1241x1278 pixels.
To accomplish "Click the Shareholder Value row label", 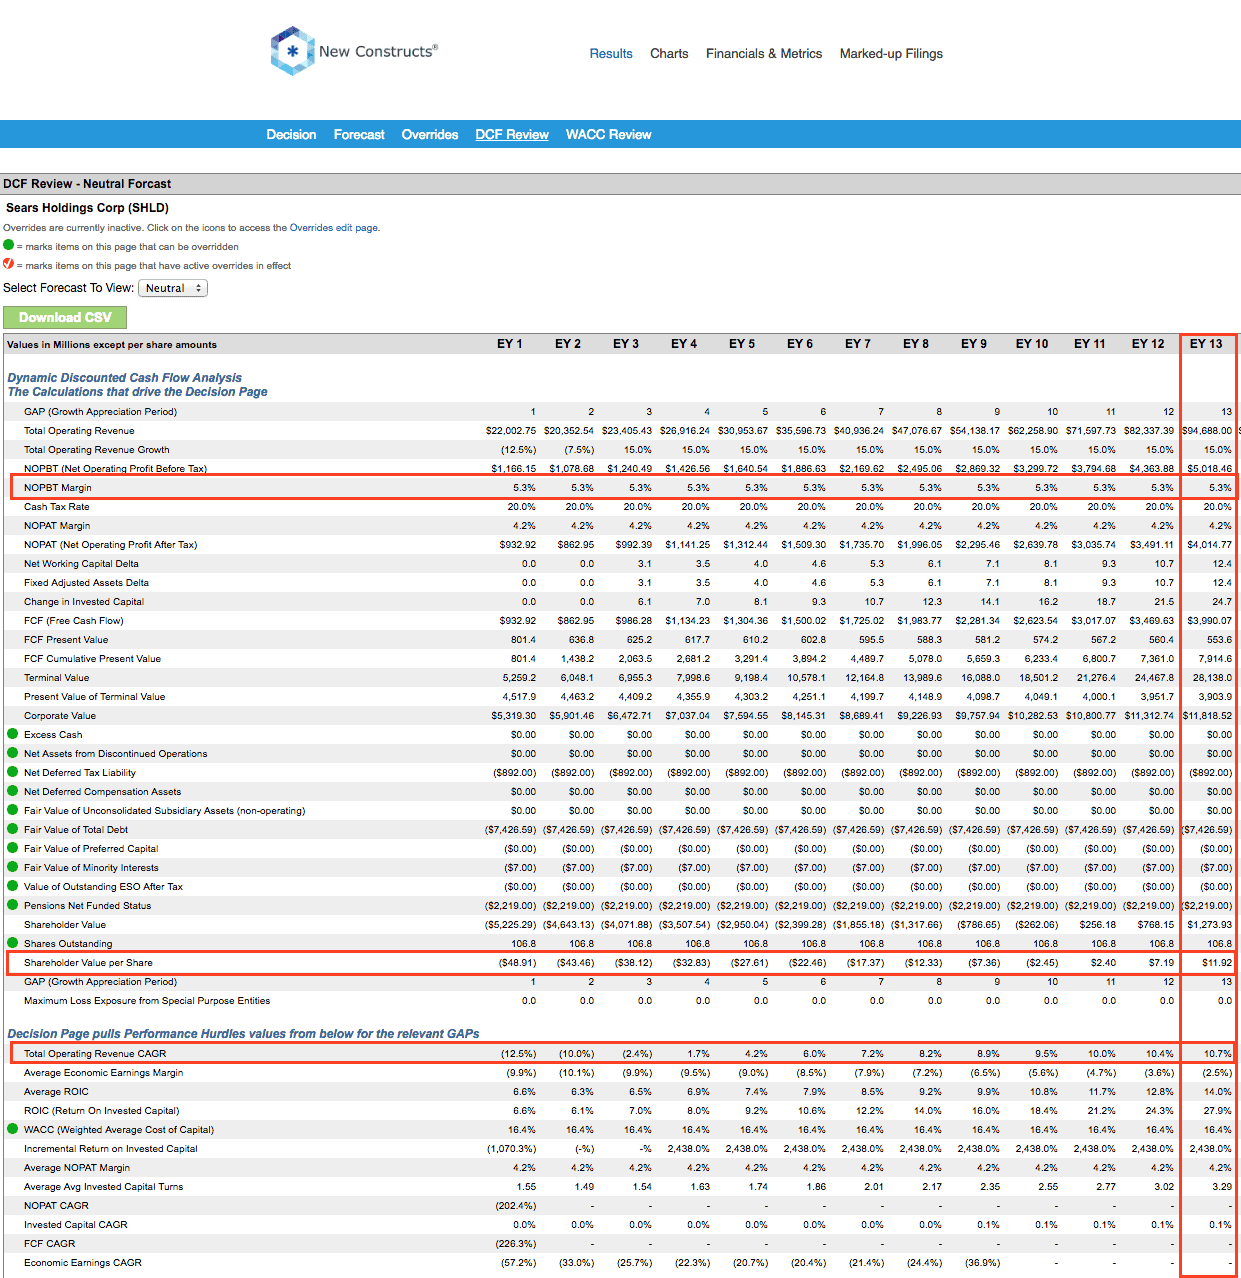I will (x=65, y=925).
